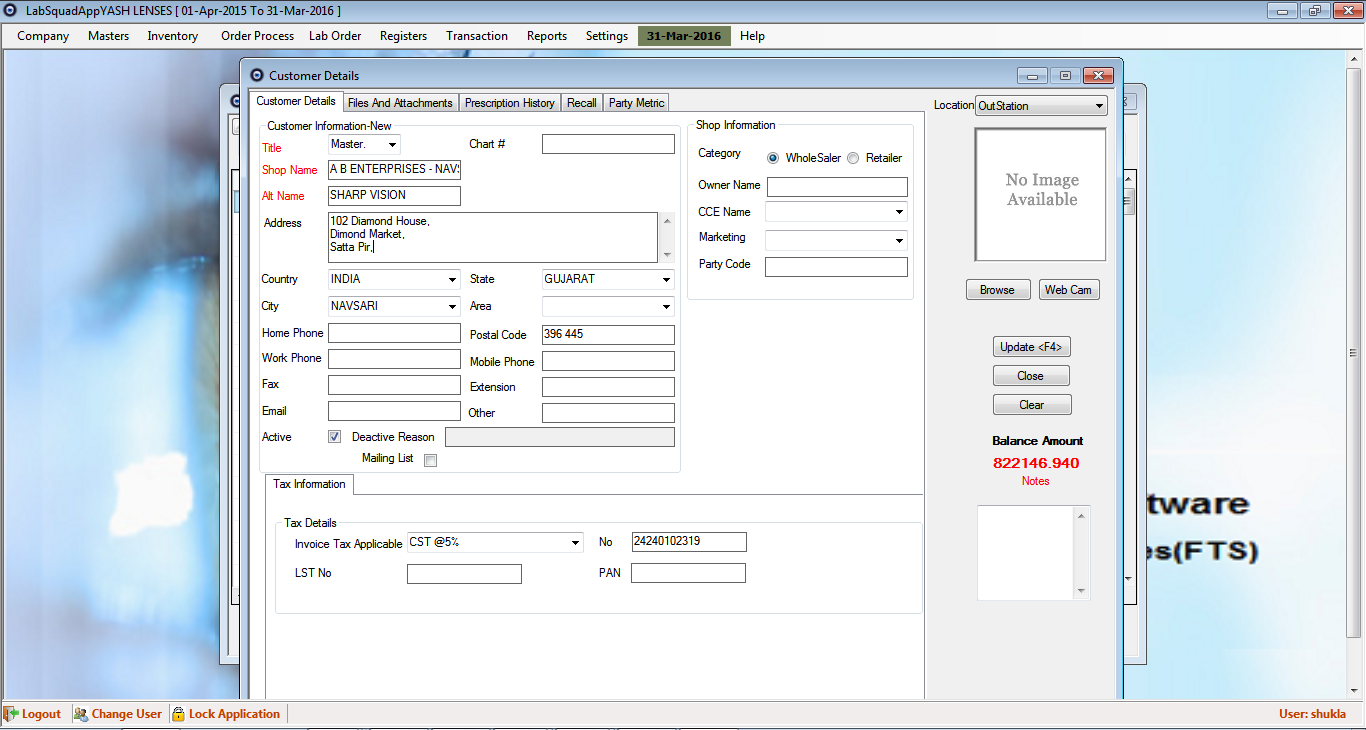The width and height of the screenshot is (1366, 730).
Task: Select the WholeSaler radio button
Action: [x=773, y=158]
